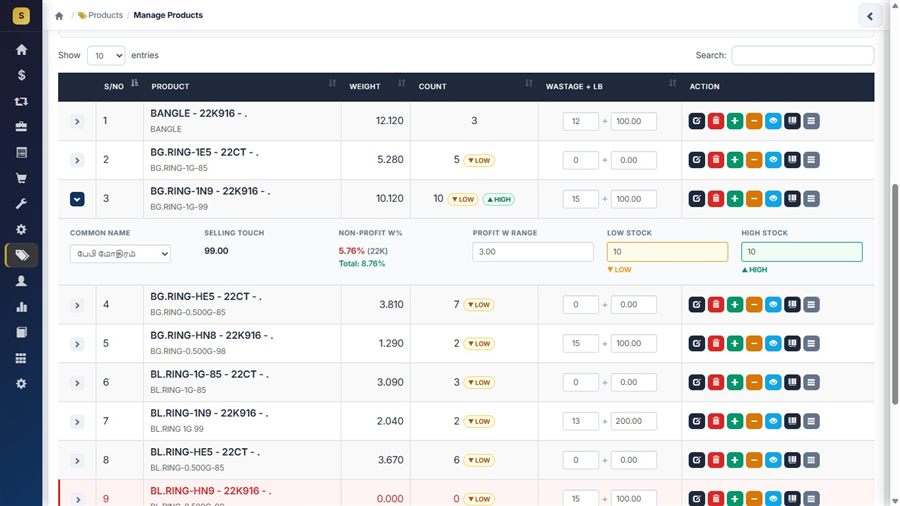Screen dimensions: 900x506
Task: Open the dollar sign sidebar menu
Action: point(21,75)
